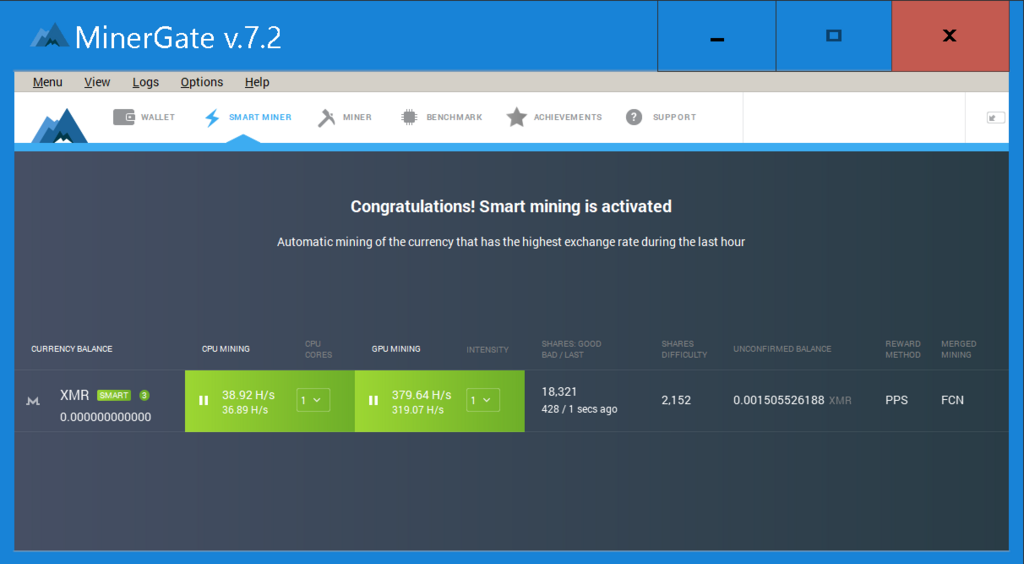Click the 0.001505526188 unconfirmed balance

(778, 400)
